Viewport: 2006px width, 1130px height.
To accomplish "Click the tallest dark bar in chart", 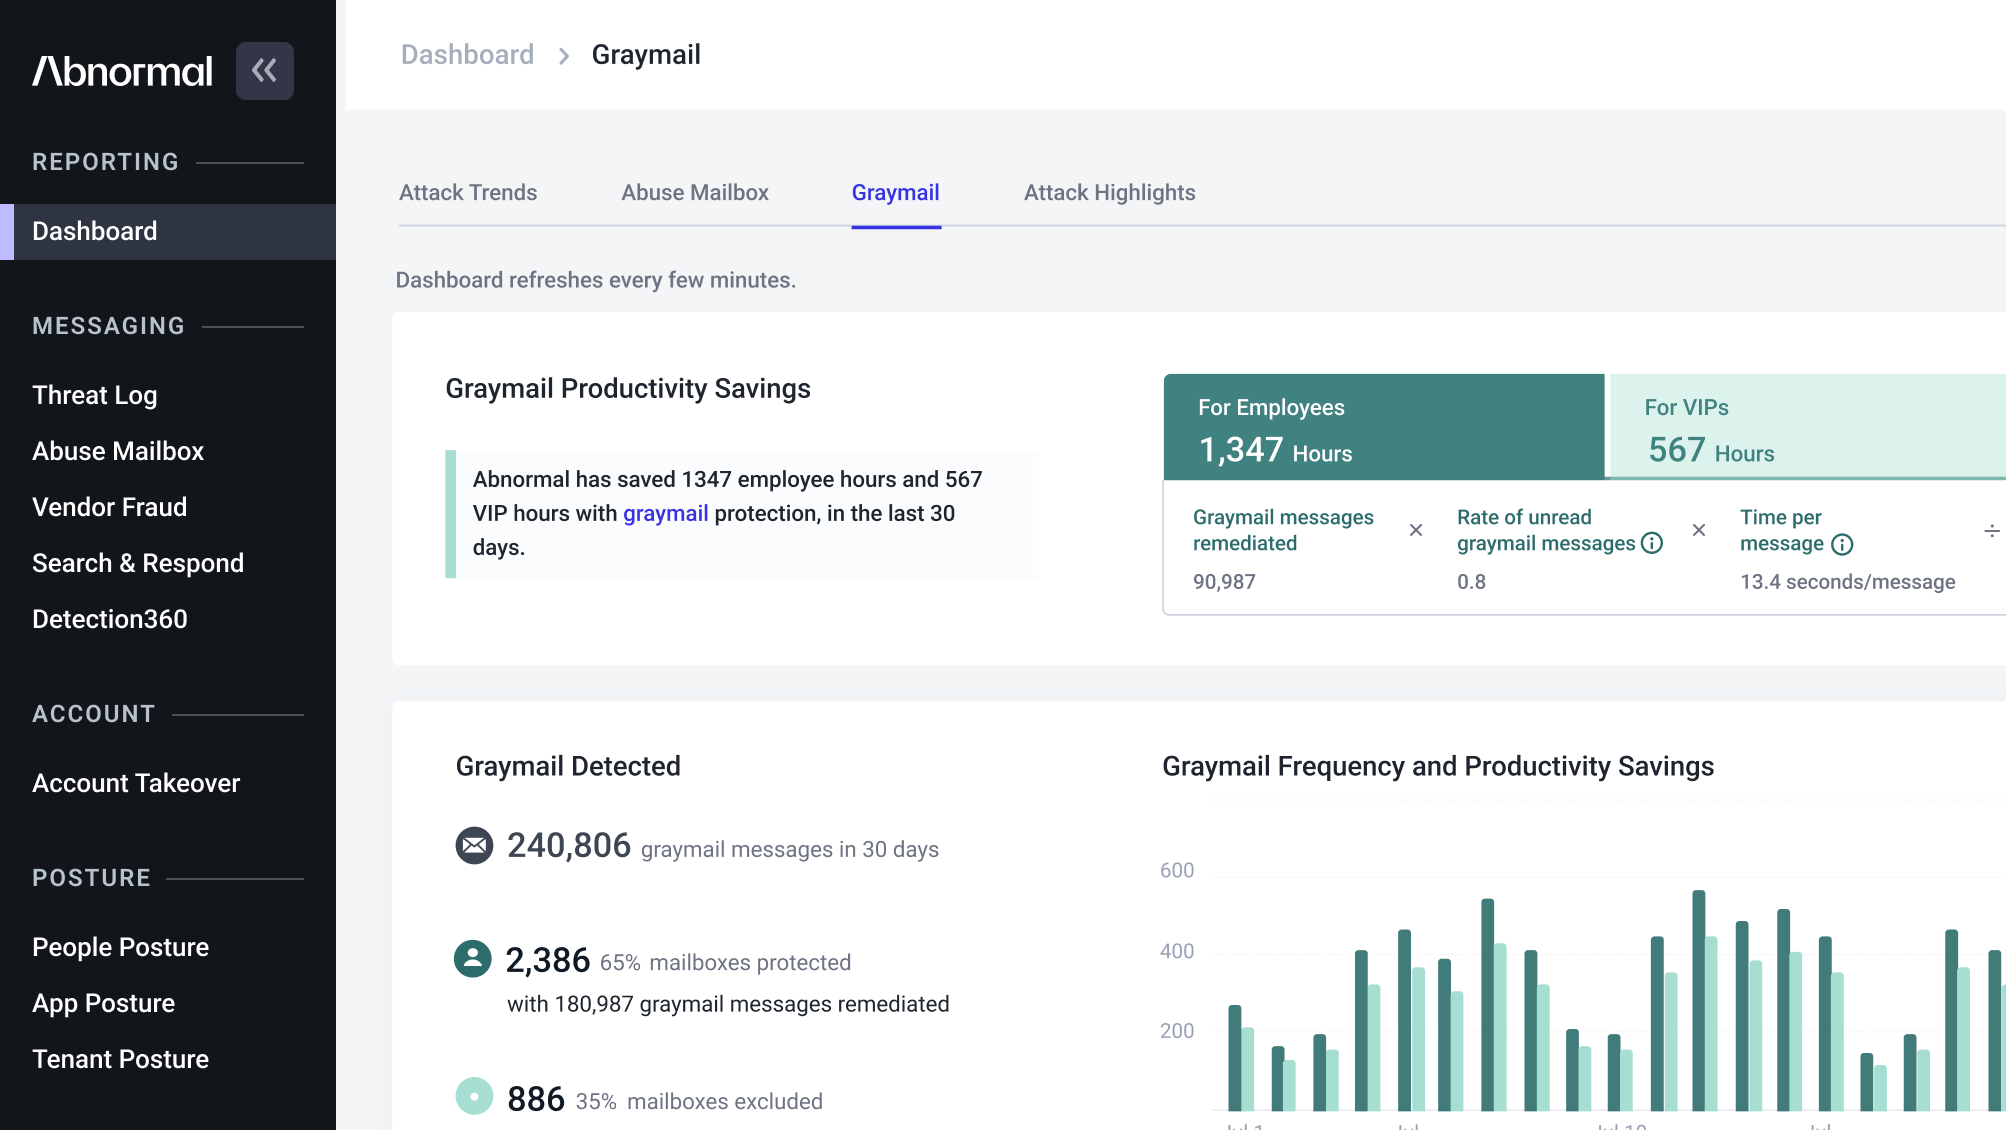I will point(1698,1000).
